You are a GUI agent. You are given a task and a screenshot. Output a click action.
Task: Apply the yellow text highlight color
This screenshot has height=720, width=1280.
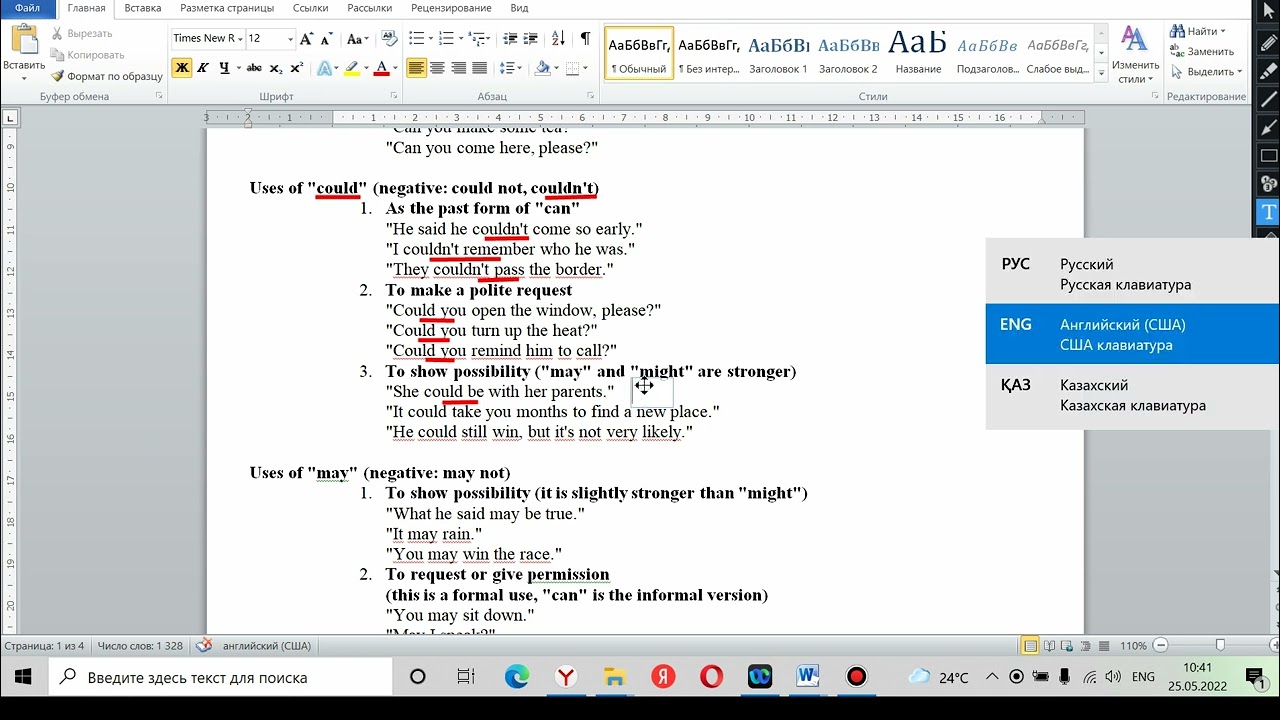tap(351, 68)
